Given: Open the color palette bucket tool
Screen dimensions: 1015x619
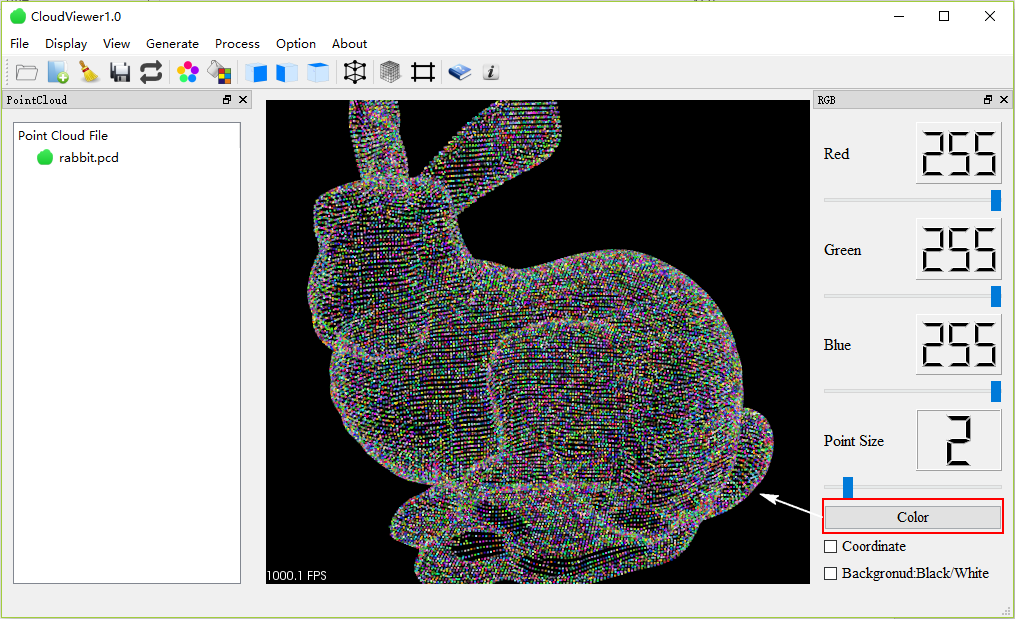Looking at the screenshot, I should (x=220, y=71).
